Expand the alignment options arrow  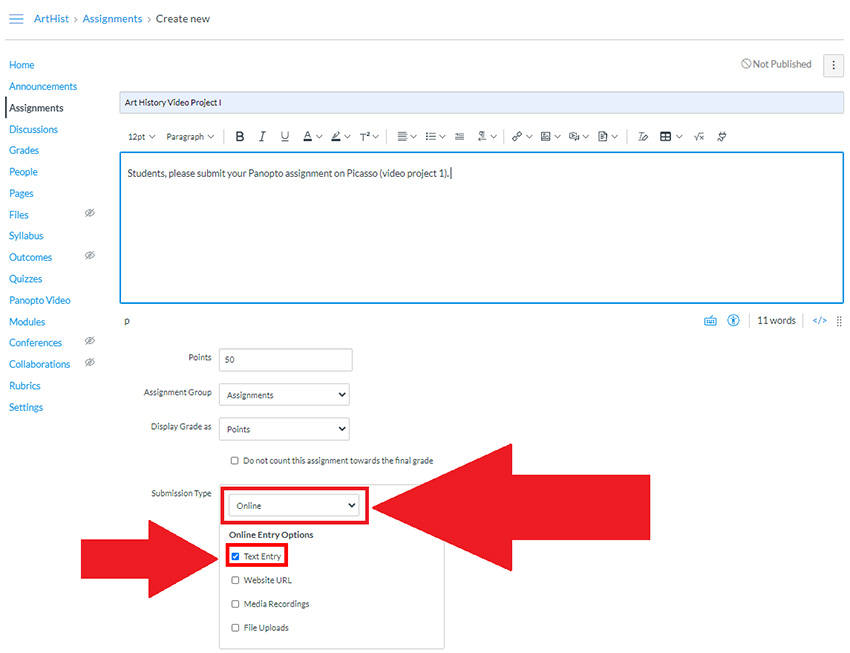point(414,137)
